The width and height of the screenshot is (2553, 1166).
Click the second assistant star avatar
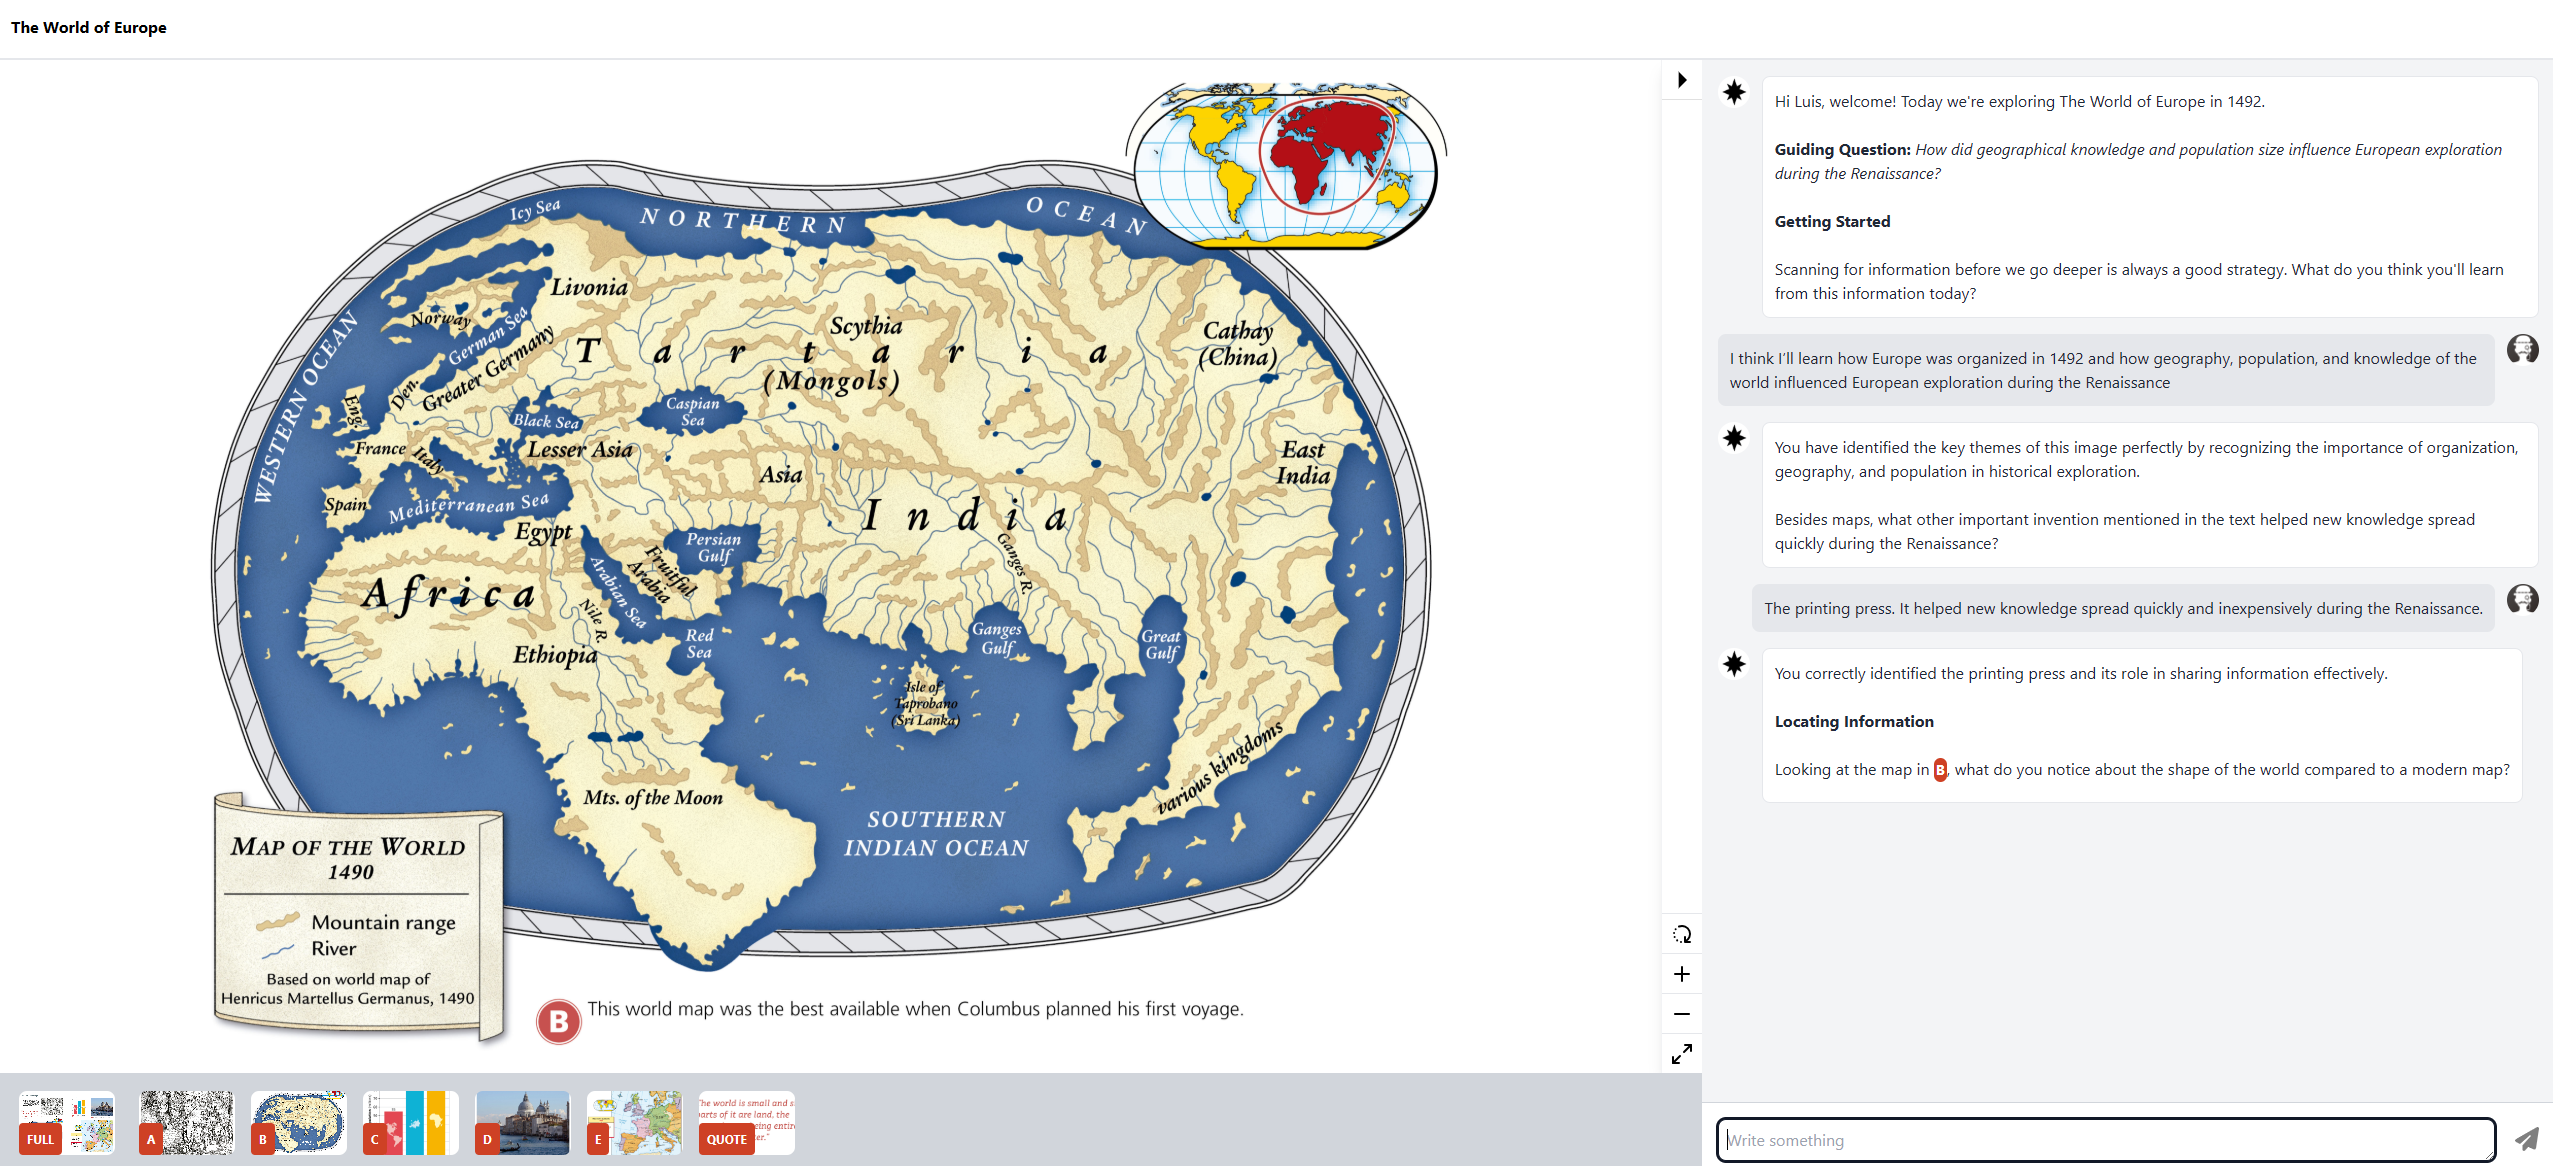click(x=1735, y=438)
